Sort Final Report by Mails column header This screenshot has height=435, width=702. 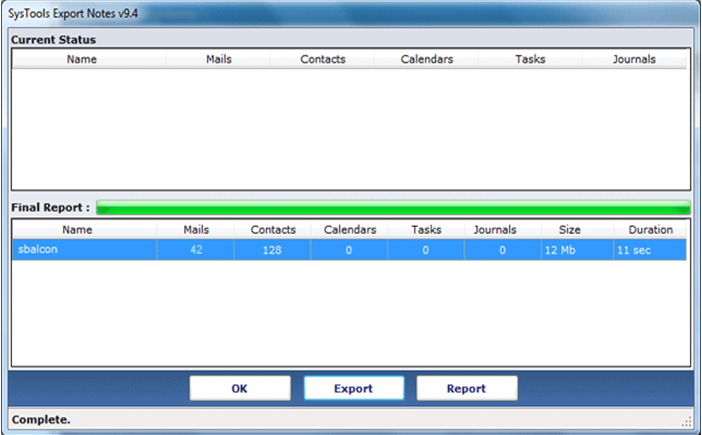(x=196, y=230)
